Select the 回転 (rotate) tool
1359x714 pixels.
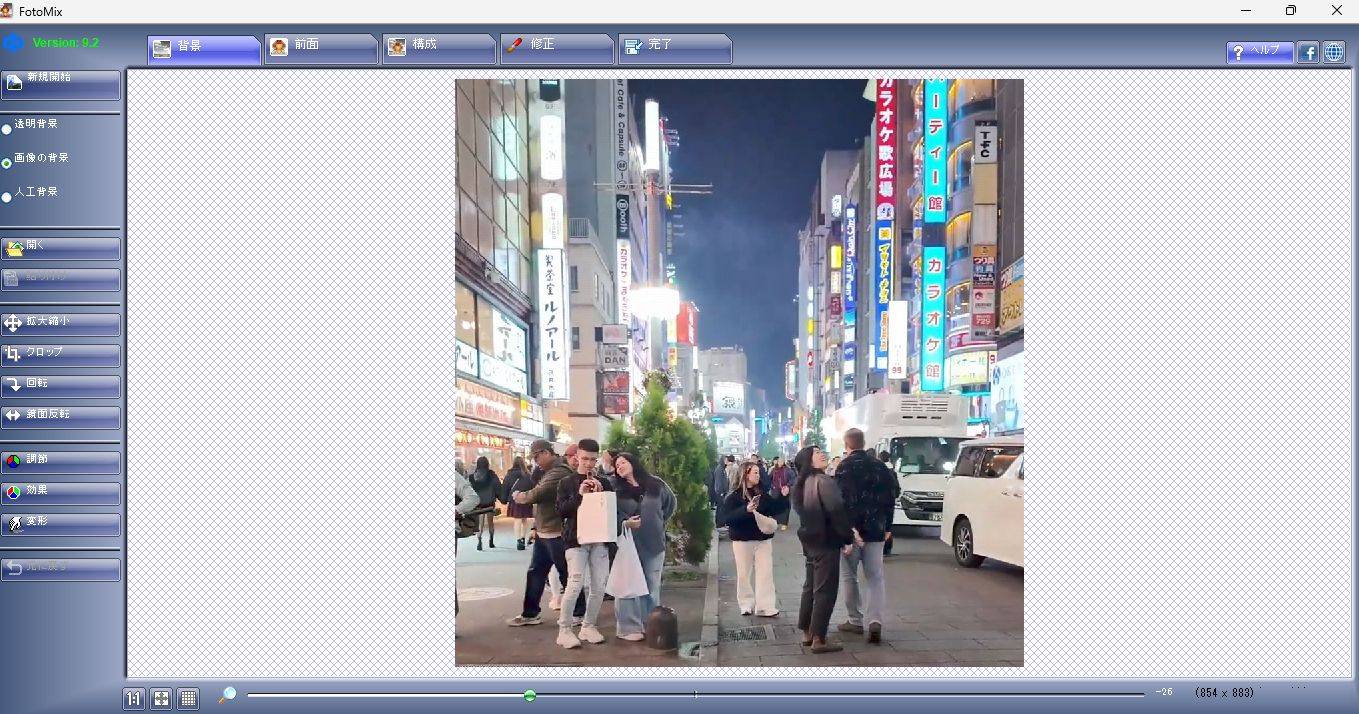coord(61,386)
